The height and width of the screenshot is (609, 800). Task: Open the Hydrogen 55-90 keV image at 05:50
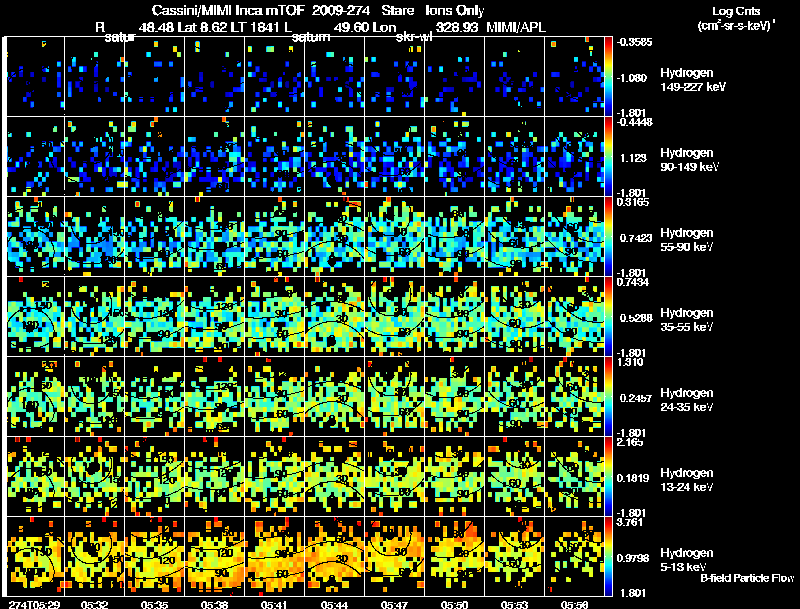[x=455, y=236]
